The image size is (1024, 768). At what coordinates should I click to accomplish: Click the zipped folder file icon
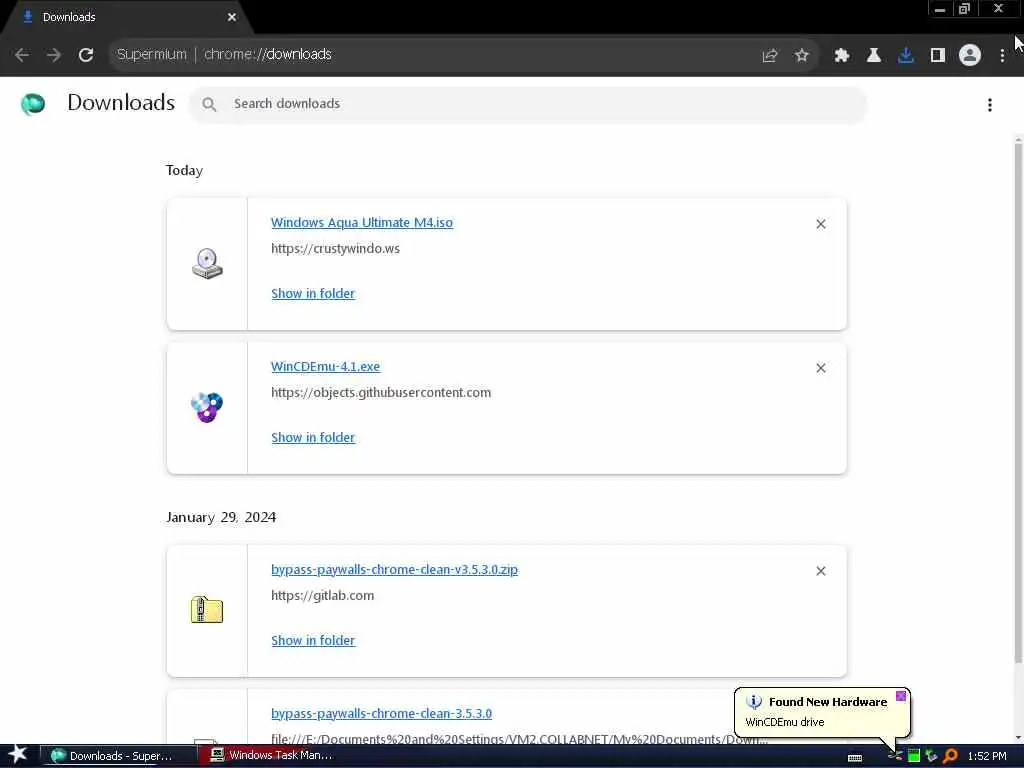[207, 610]
